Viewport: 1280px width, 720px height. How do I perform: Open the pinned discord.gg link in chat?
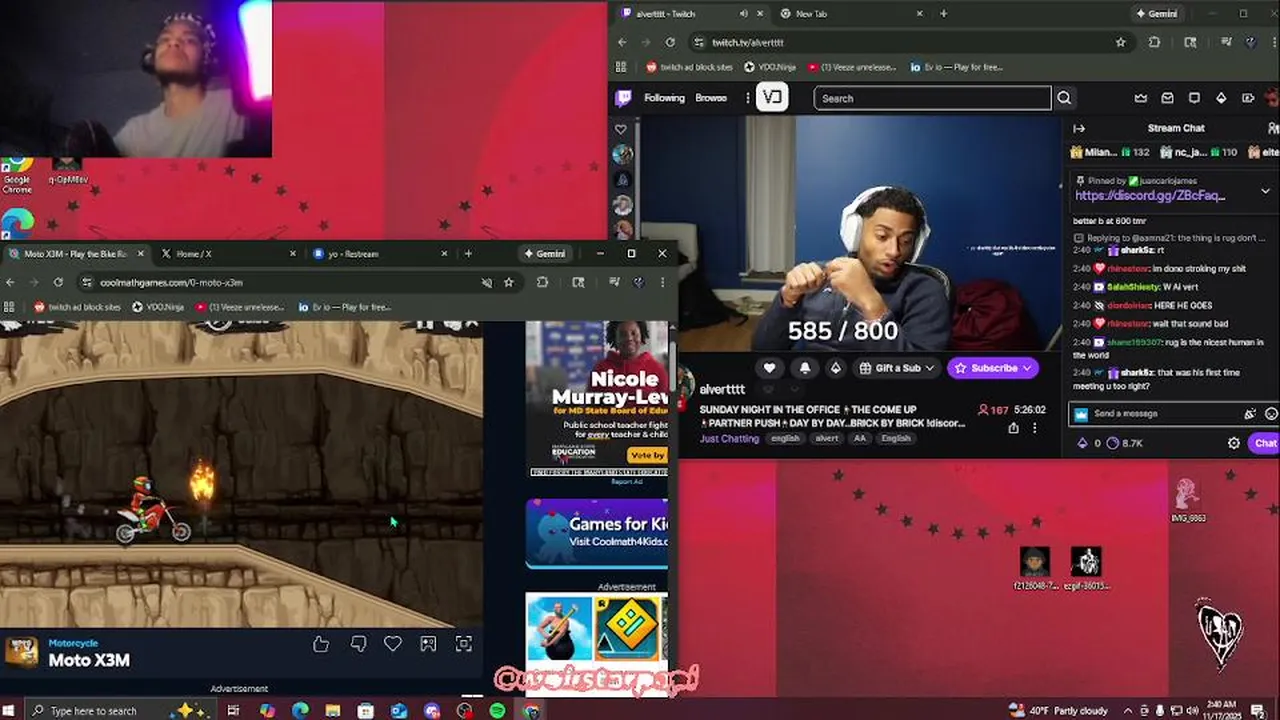[1150, 196]
